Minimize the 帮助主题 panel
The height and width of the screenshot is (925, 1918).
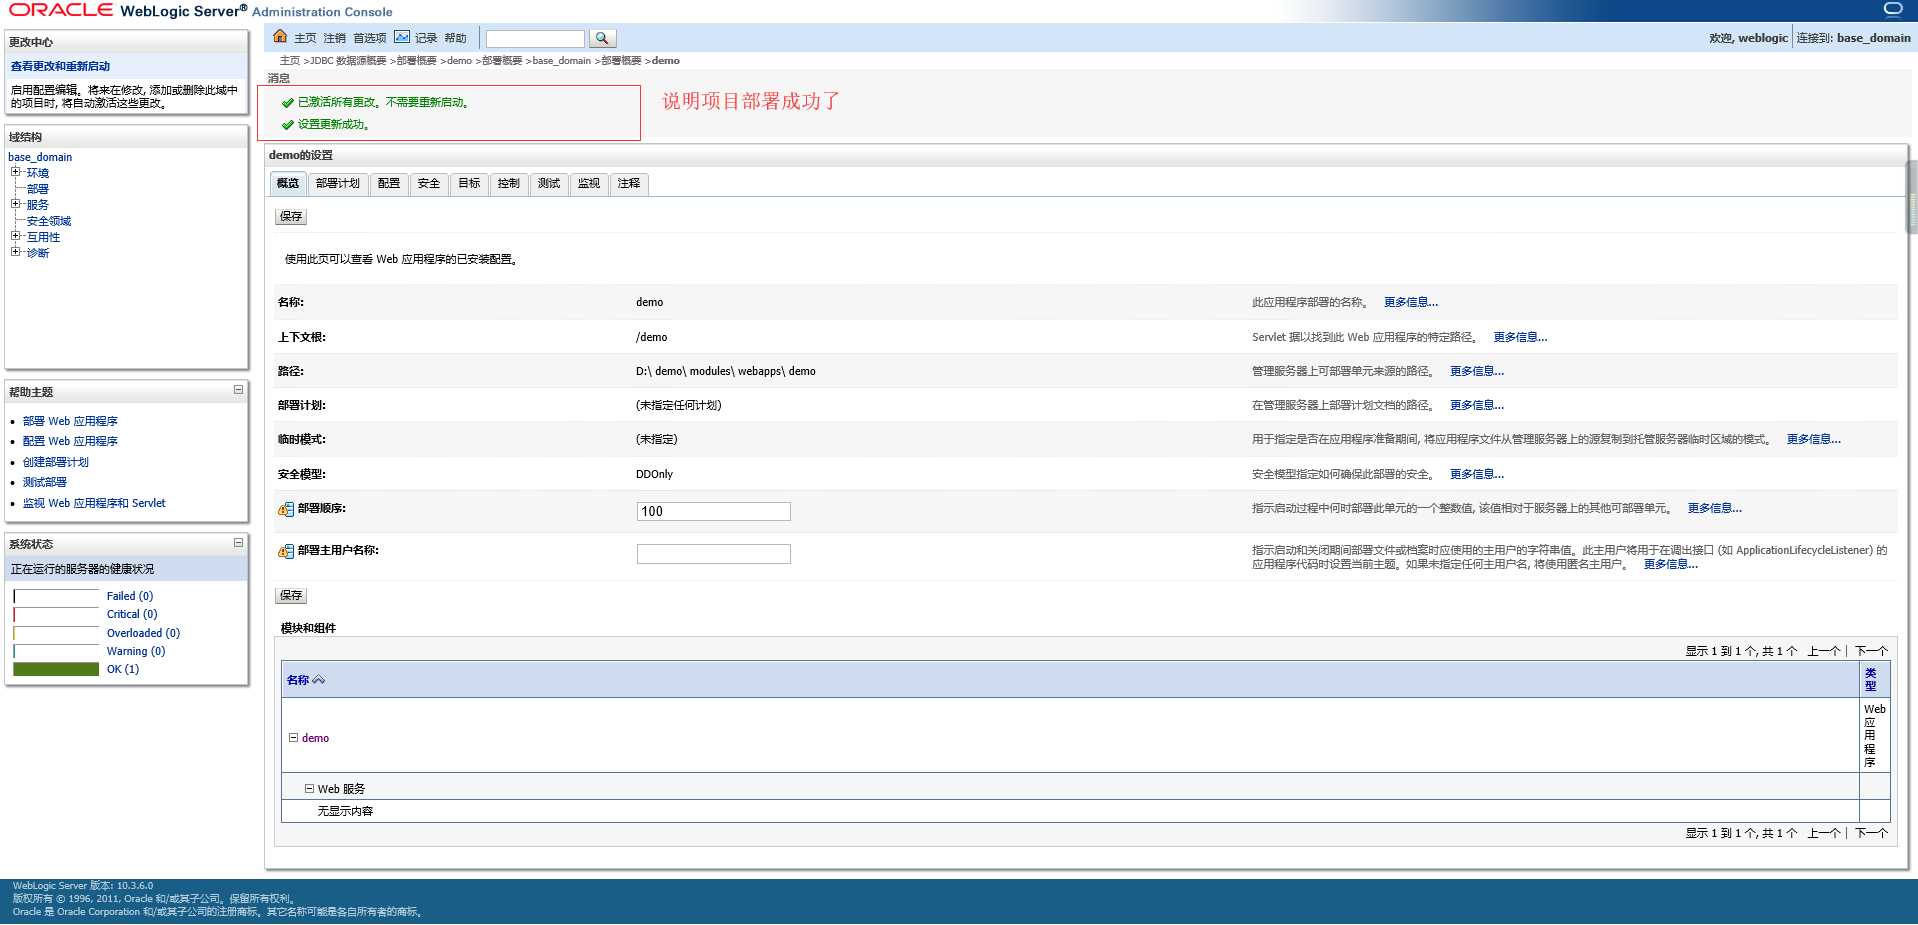click(x=238, y=390)
